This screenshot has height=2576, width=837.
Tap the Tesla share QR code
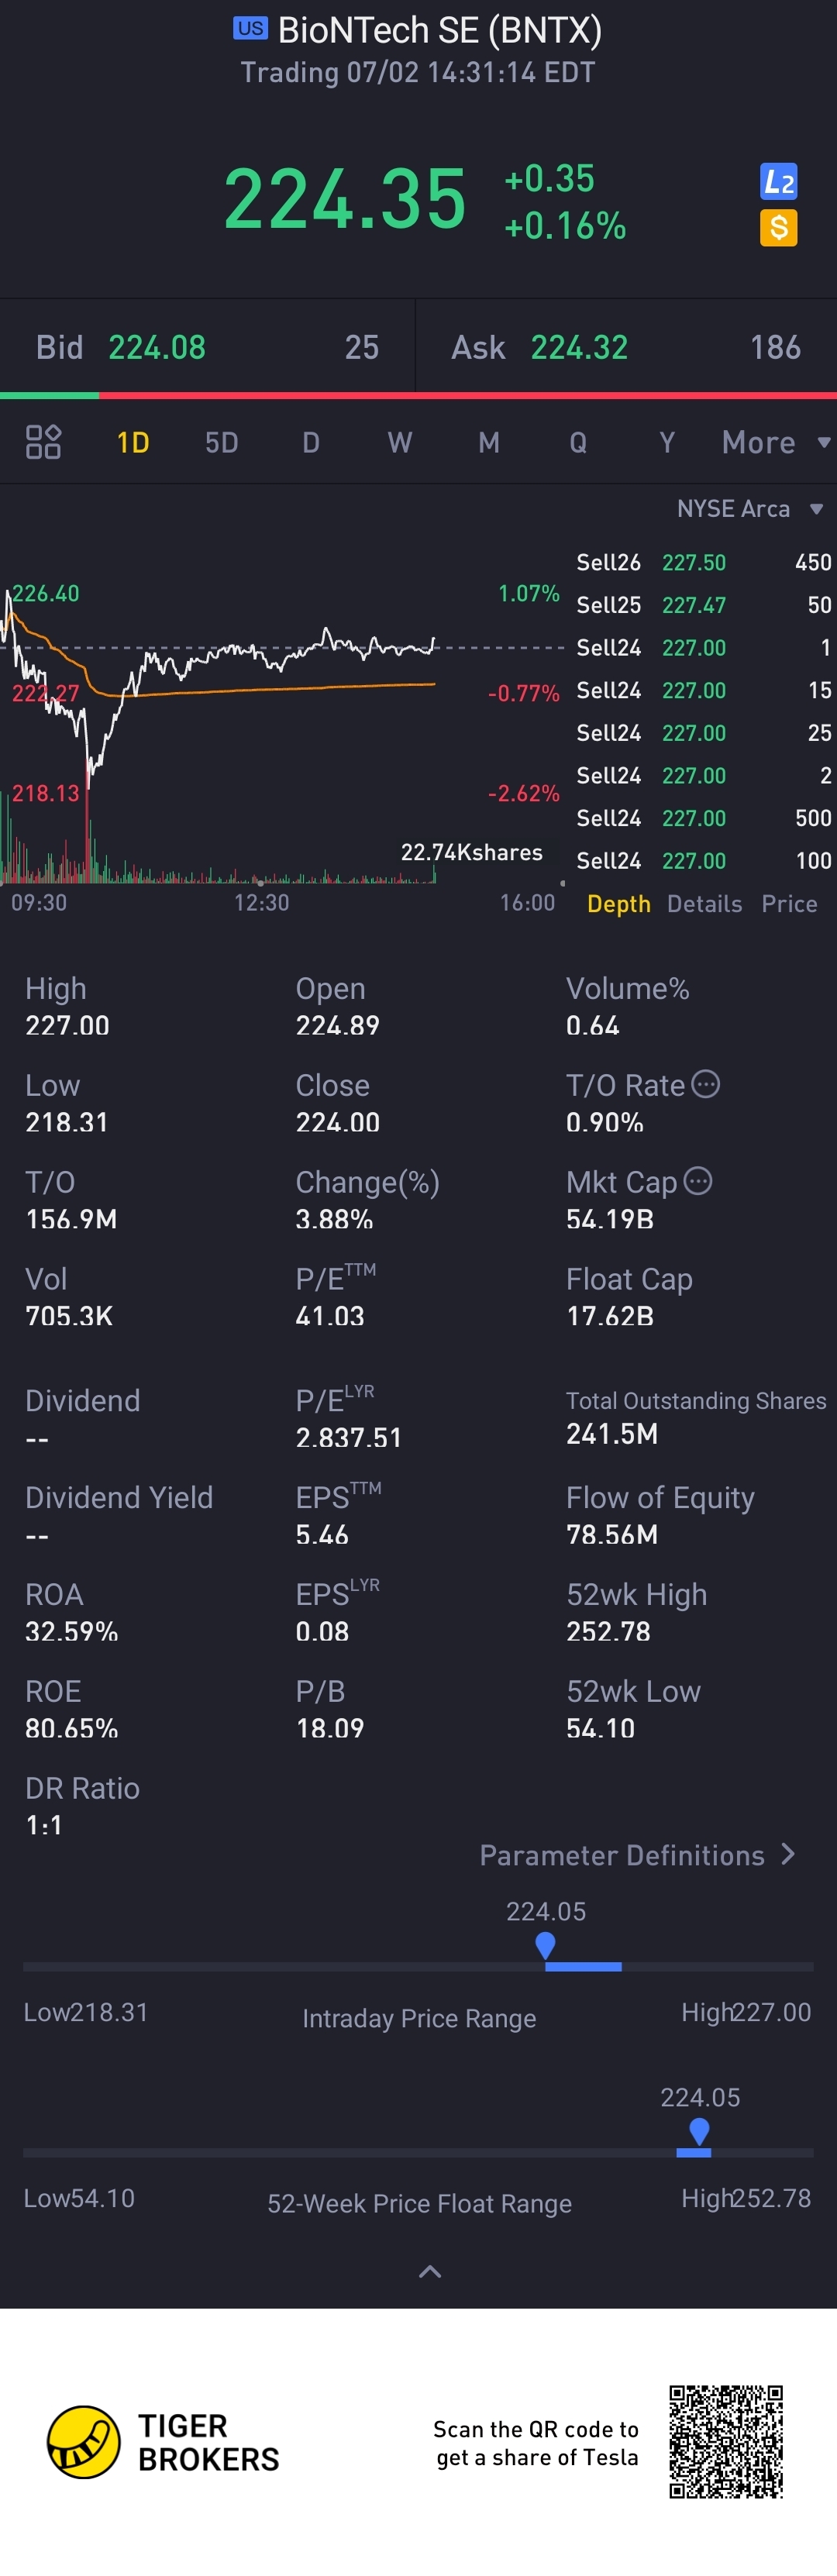point(726,2441)
